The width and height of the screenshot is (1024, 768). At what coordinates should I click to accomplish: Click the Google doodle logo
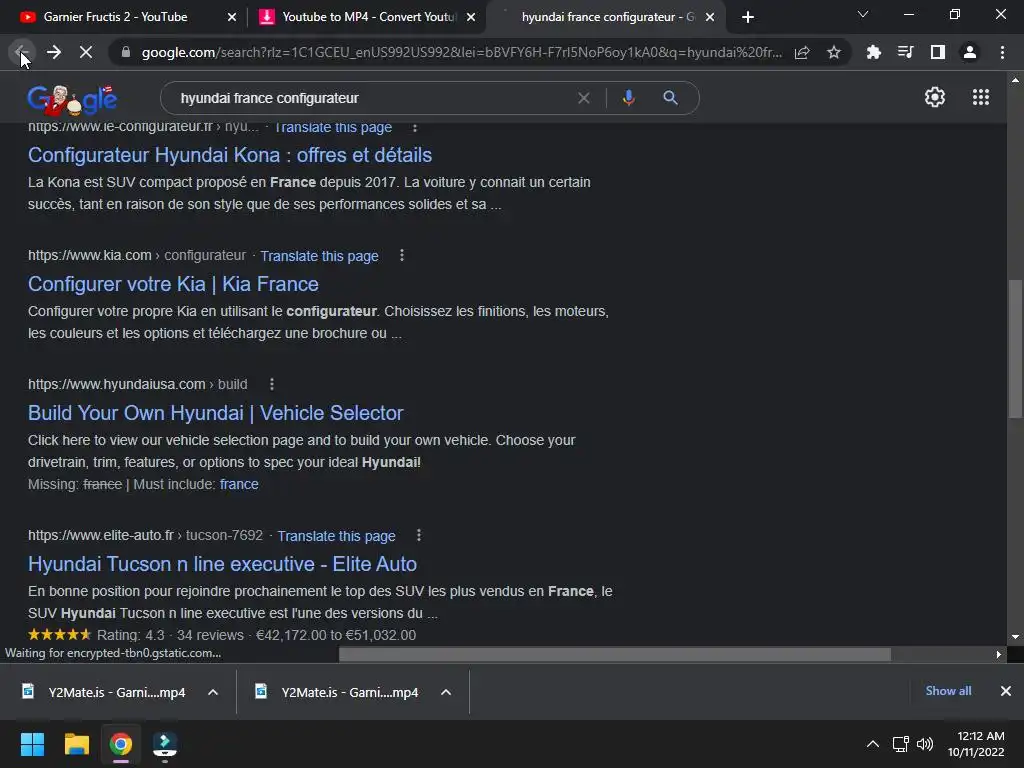pos(72,99)
